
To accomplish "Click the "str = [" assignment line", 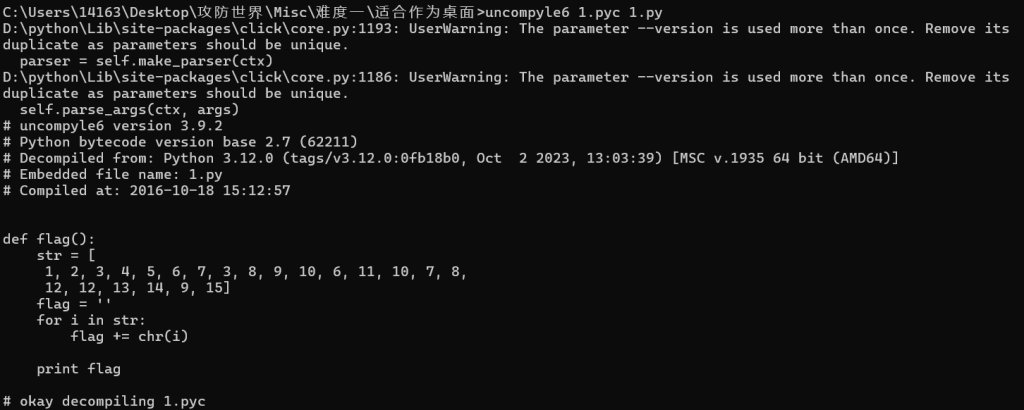I will tap(65, 256).
